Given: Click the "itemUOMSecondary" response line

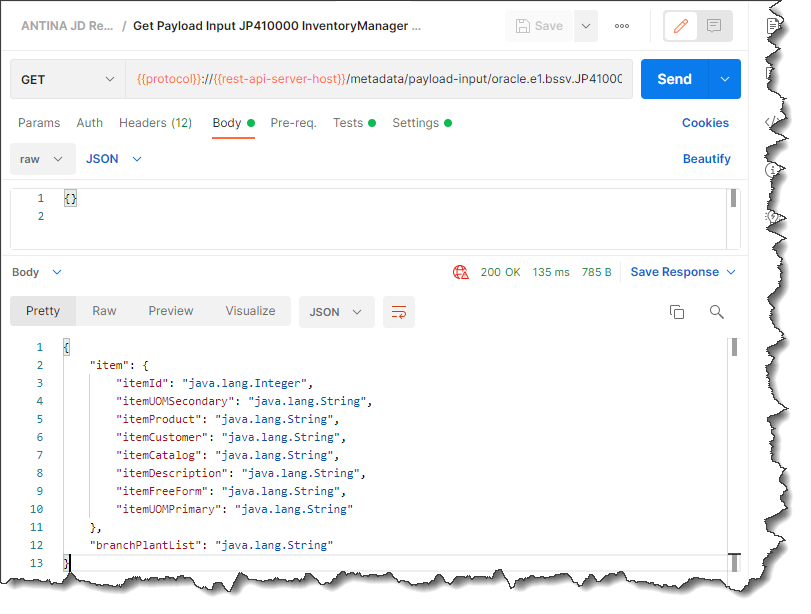Looking at the screenshot, I should point(244,401).
